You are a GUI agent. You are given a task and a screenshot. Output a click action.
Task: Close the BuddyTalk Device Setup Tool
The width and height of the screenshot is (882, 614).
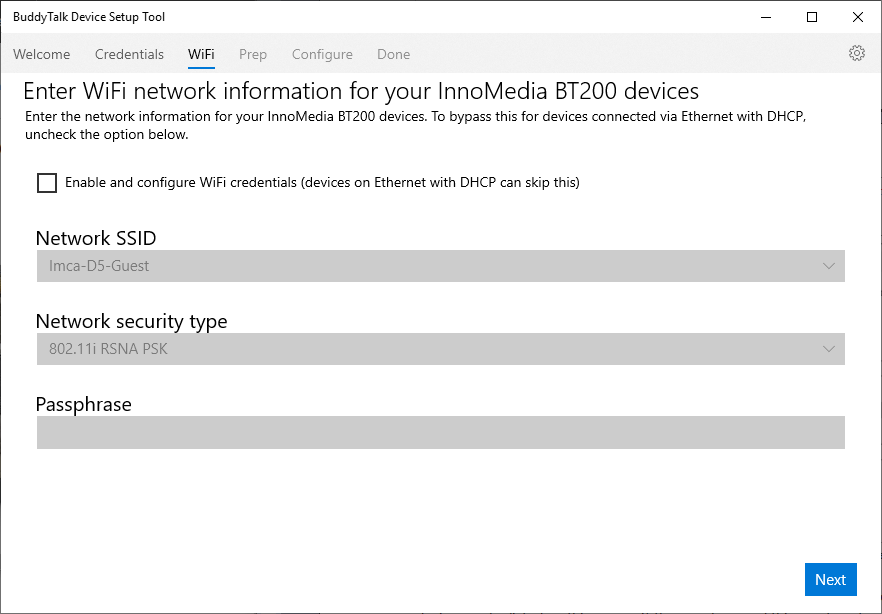pos(858,17)
